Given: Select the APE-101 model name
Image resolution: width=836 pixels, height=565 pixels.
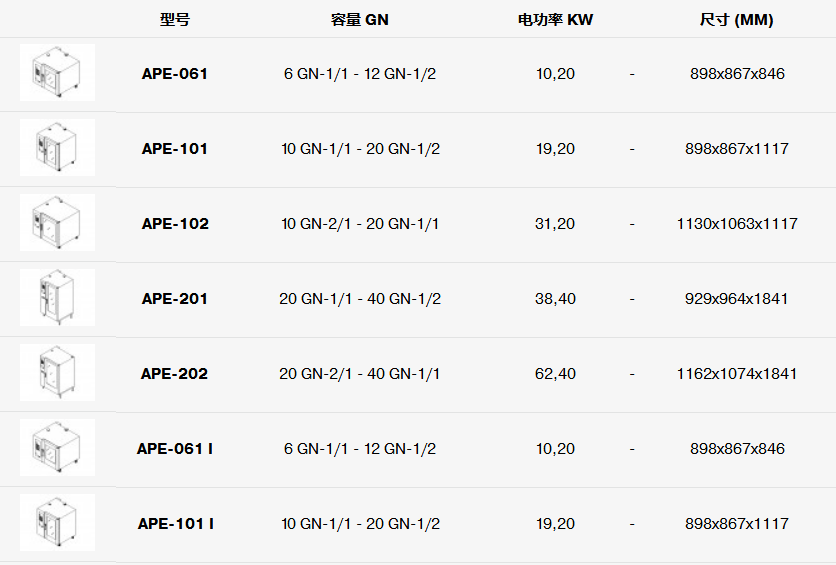Looking at the screenshot, I should click(x=175, y=149).
